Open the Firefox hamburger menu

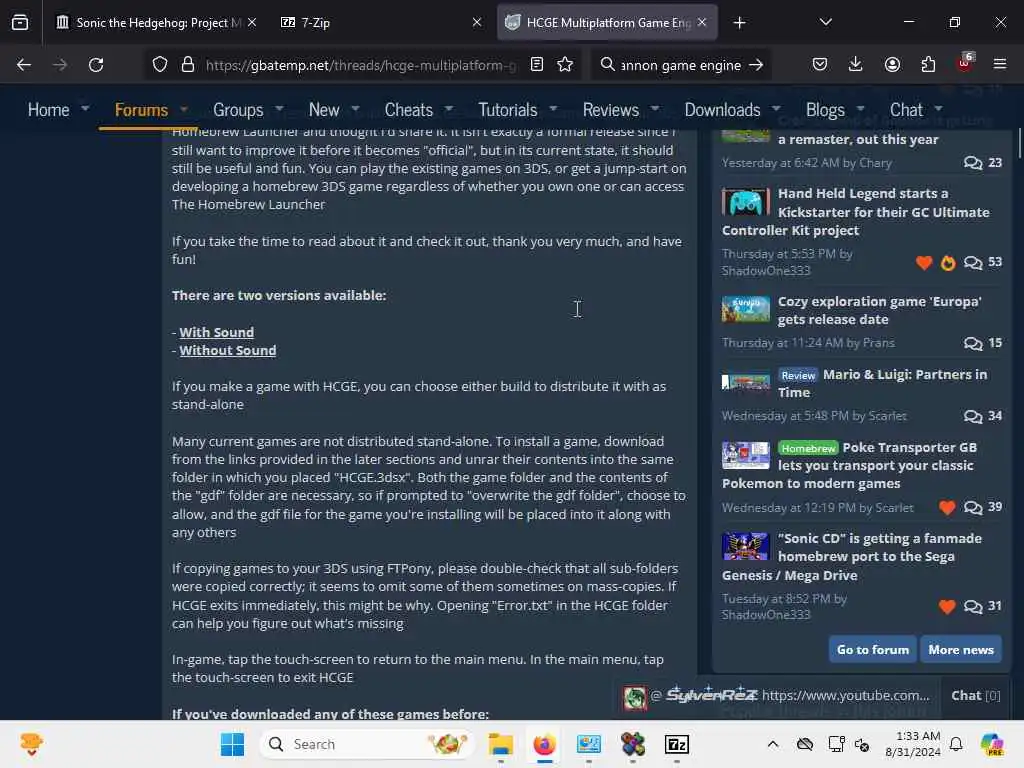[x=1000, y=64]
